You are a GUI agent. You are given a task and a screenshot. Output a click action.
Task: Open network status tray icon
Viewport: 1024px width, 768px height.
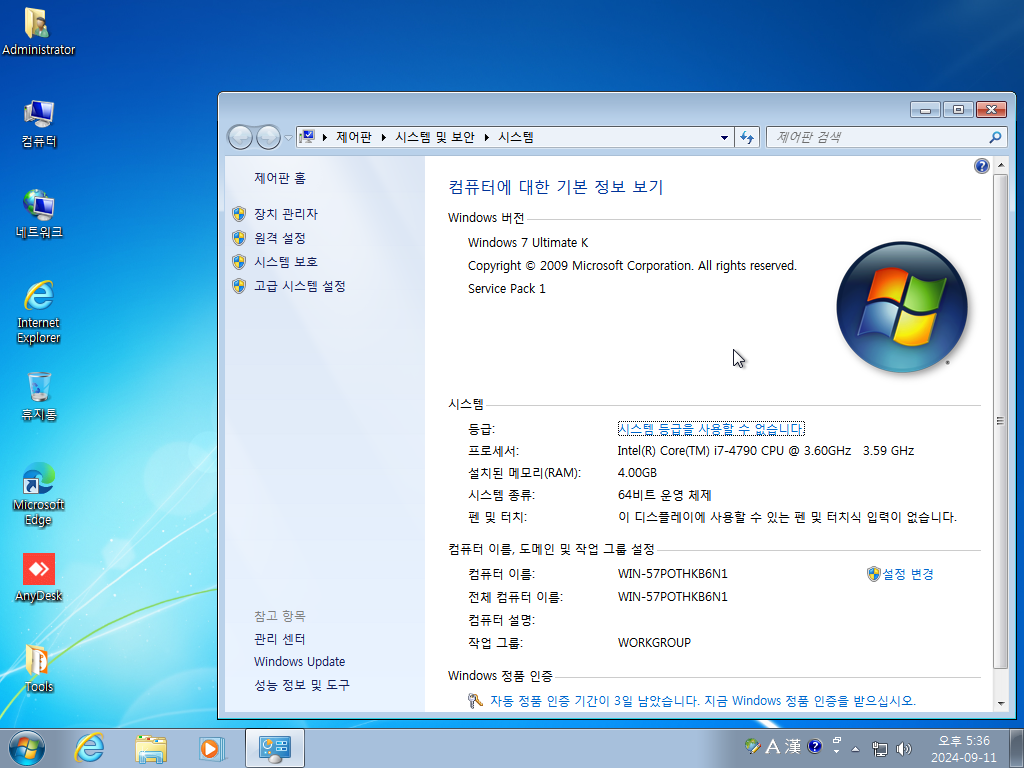pyautogui.click(x=880, y=748)
